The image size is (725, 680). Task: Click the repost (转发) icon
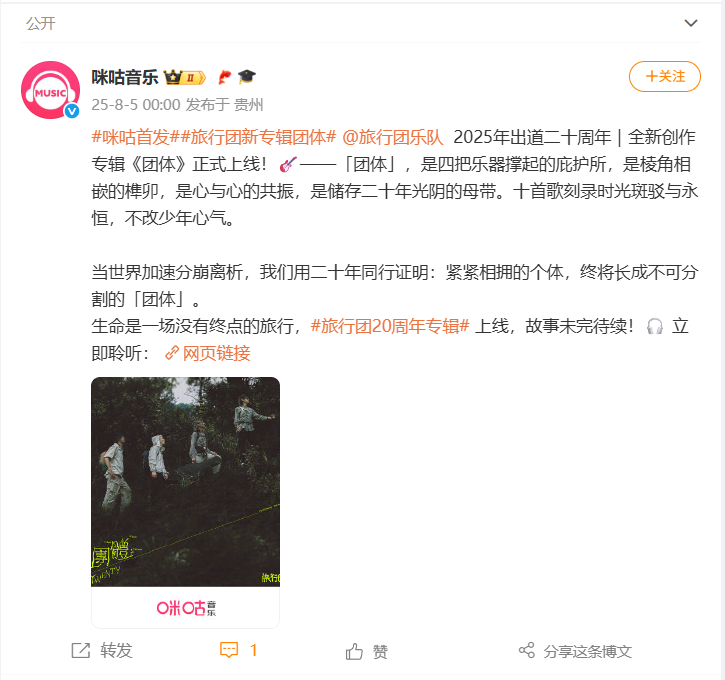point(80,650)
